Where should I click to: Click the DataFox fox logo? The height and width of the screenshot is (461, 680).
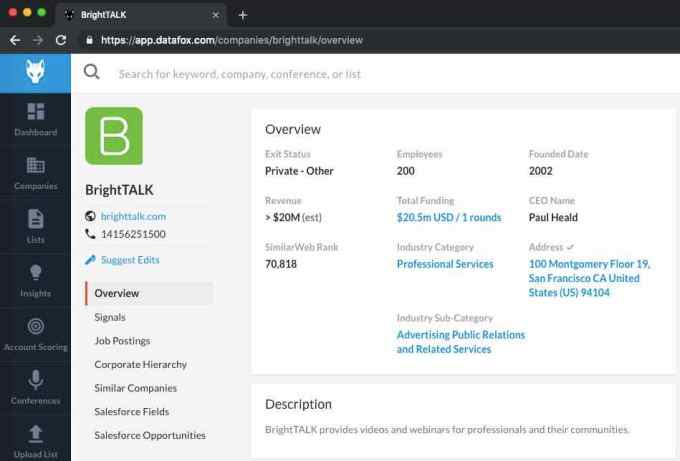click(x=35, y=73)
